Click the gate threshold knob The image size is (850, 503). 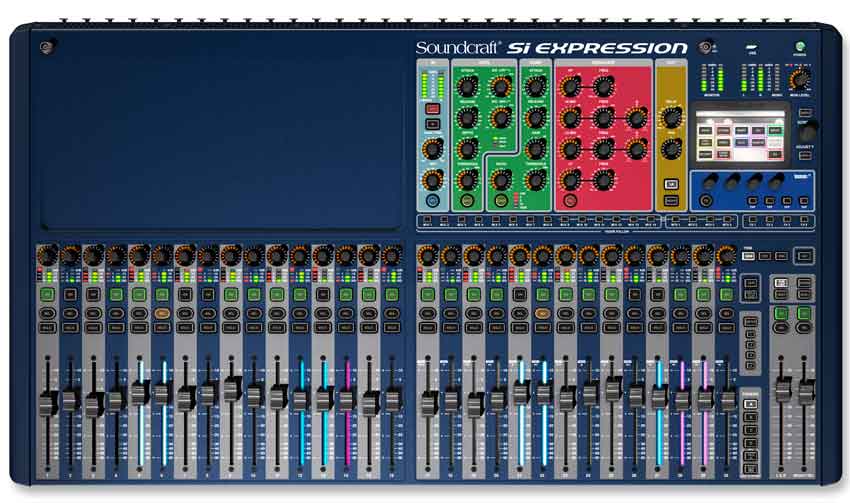[x=467, y=179]
